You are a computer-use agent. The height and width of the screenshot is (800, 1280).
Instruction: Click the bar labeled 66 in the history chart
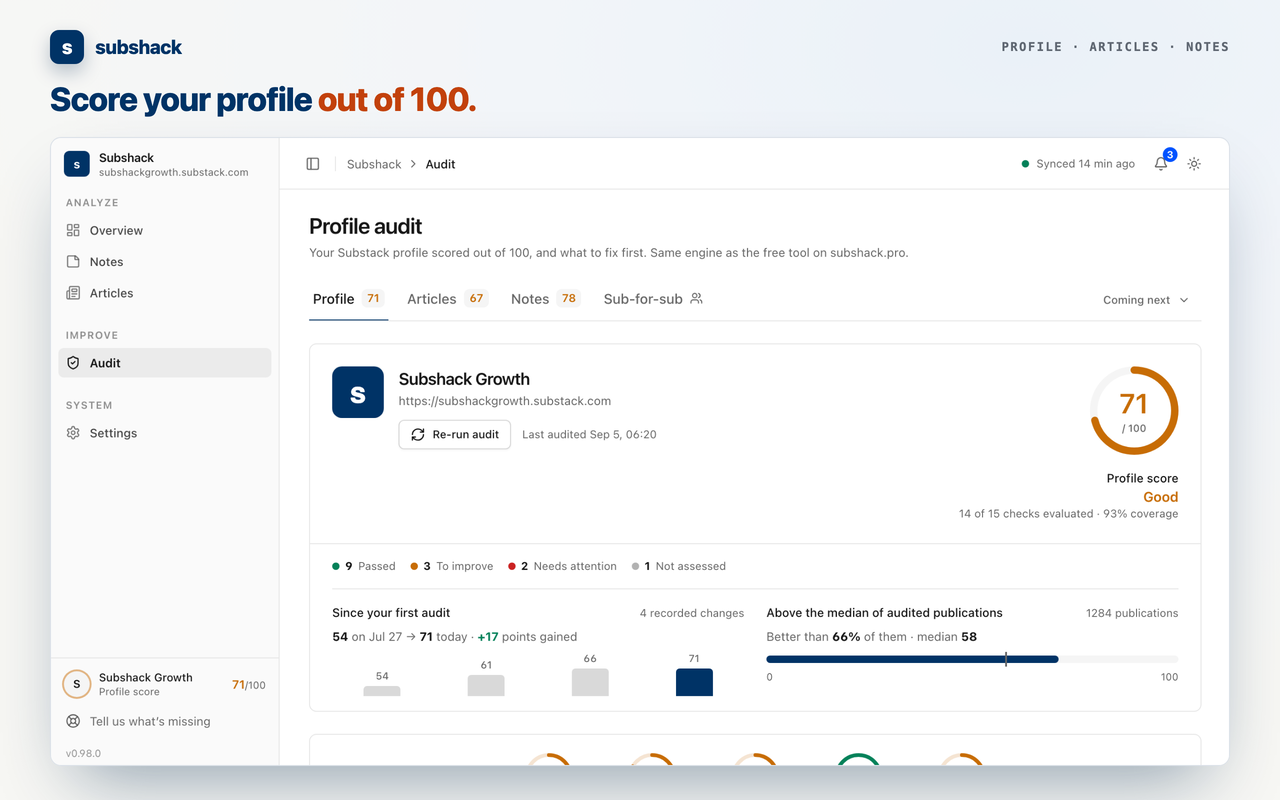[x=590, y=682]
